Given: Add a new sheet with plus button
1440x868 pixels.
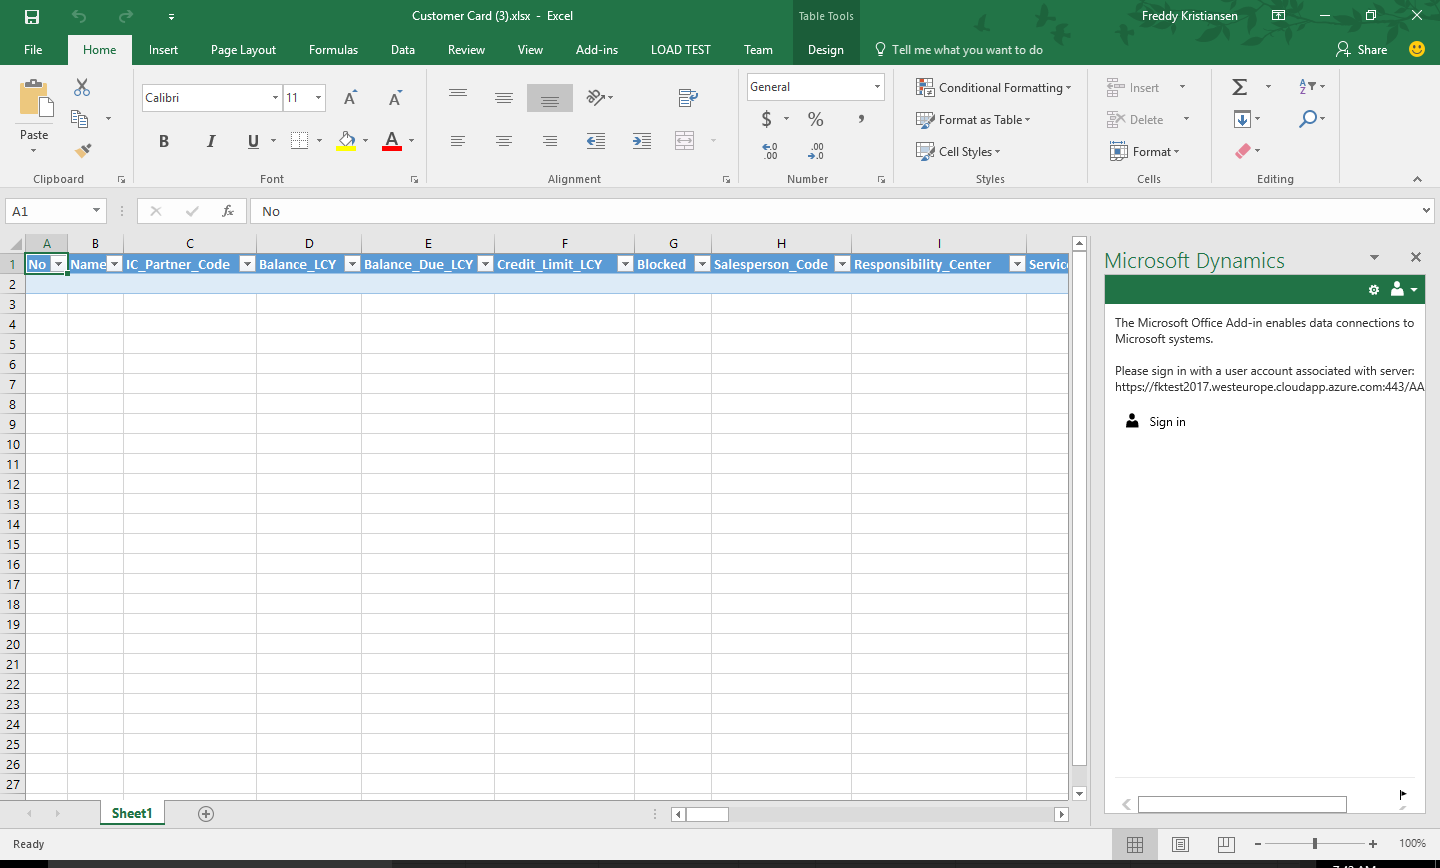Looking at the screenshot, I should [206, 814].
